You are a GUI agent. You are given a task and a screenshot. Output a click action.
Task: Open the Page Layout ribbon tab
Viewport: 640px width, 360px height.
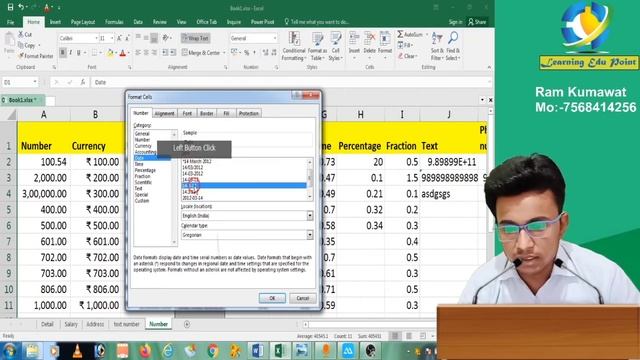click(83, 22)
